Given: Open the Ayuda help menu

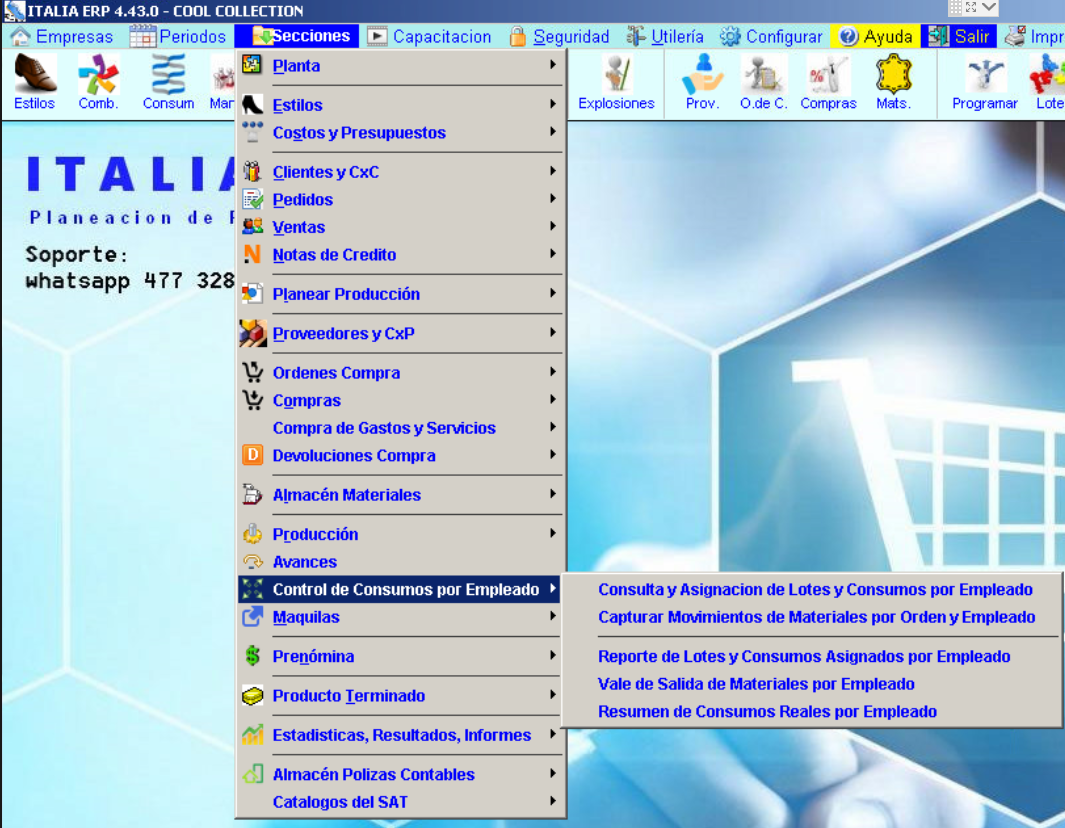Looking at the screenshot, I should point(876,36).
